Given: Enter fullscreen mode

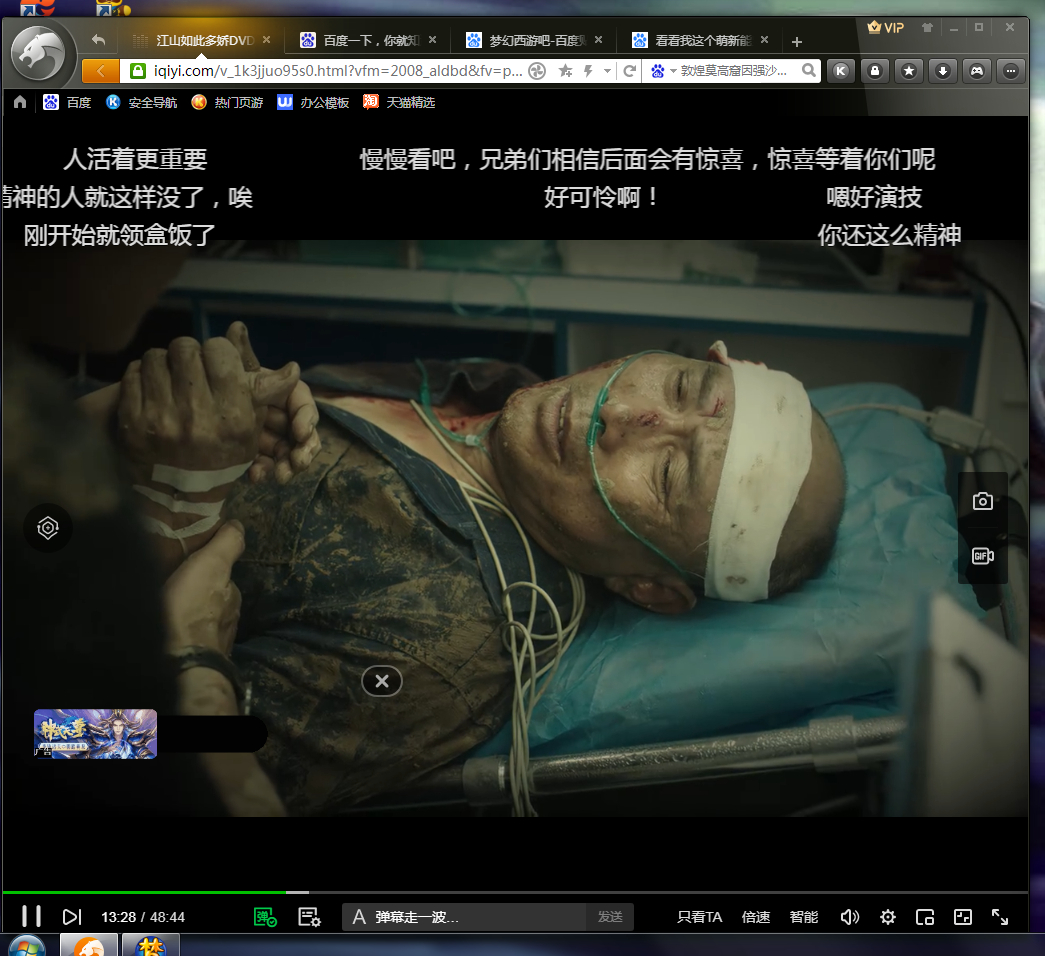Looking at the screenshot, I should pos(1000,917).
